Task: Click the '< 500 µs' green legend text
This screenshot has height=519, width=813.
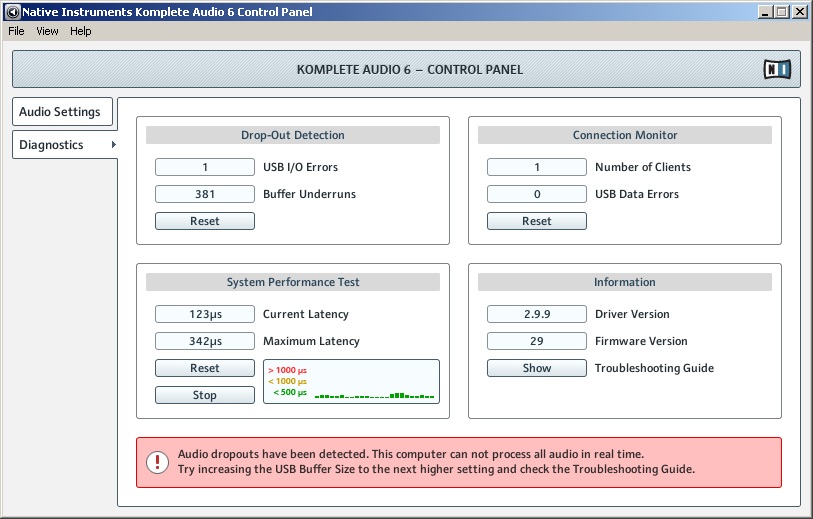Action: click(290, 392)
